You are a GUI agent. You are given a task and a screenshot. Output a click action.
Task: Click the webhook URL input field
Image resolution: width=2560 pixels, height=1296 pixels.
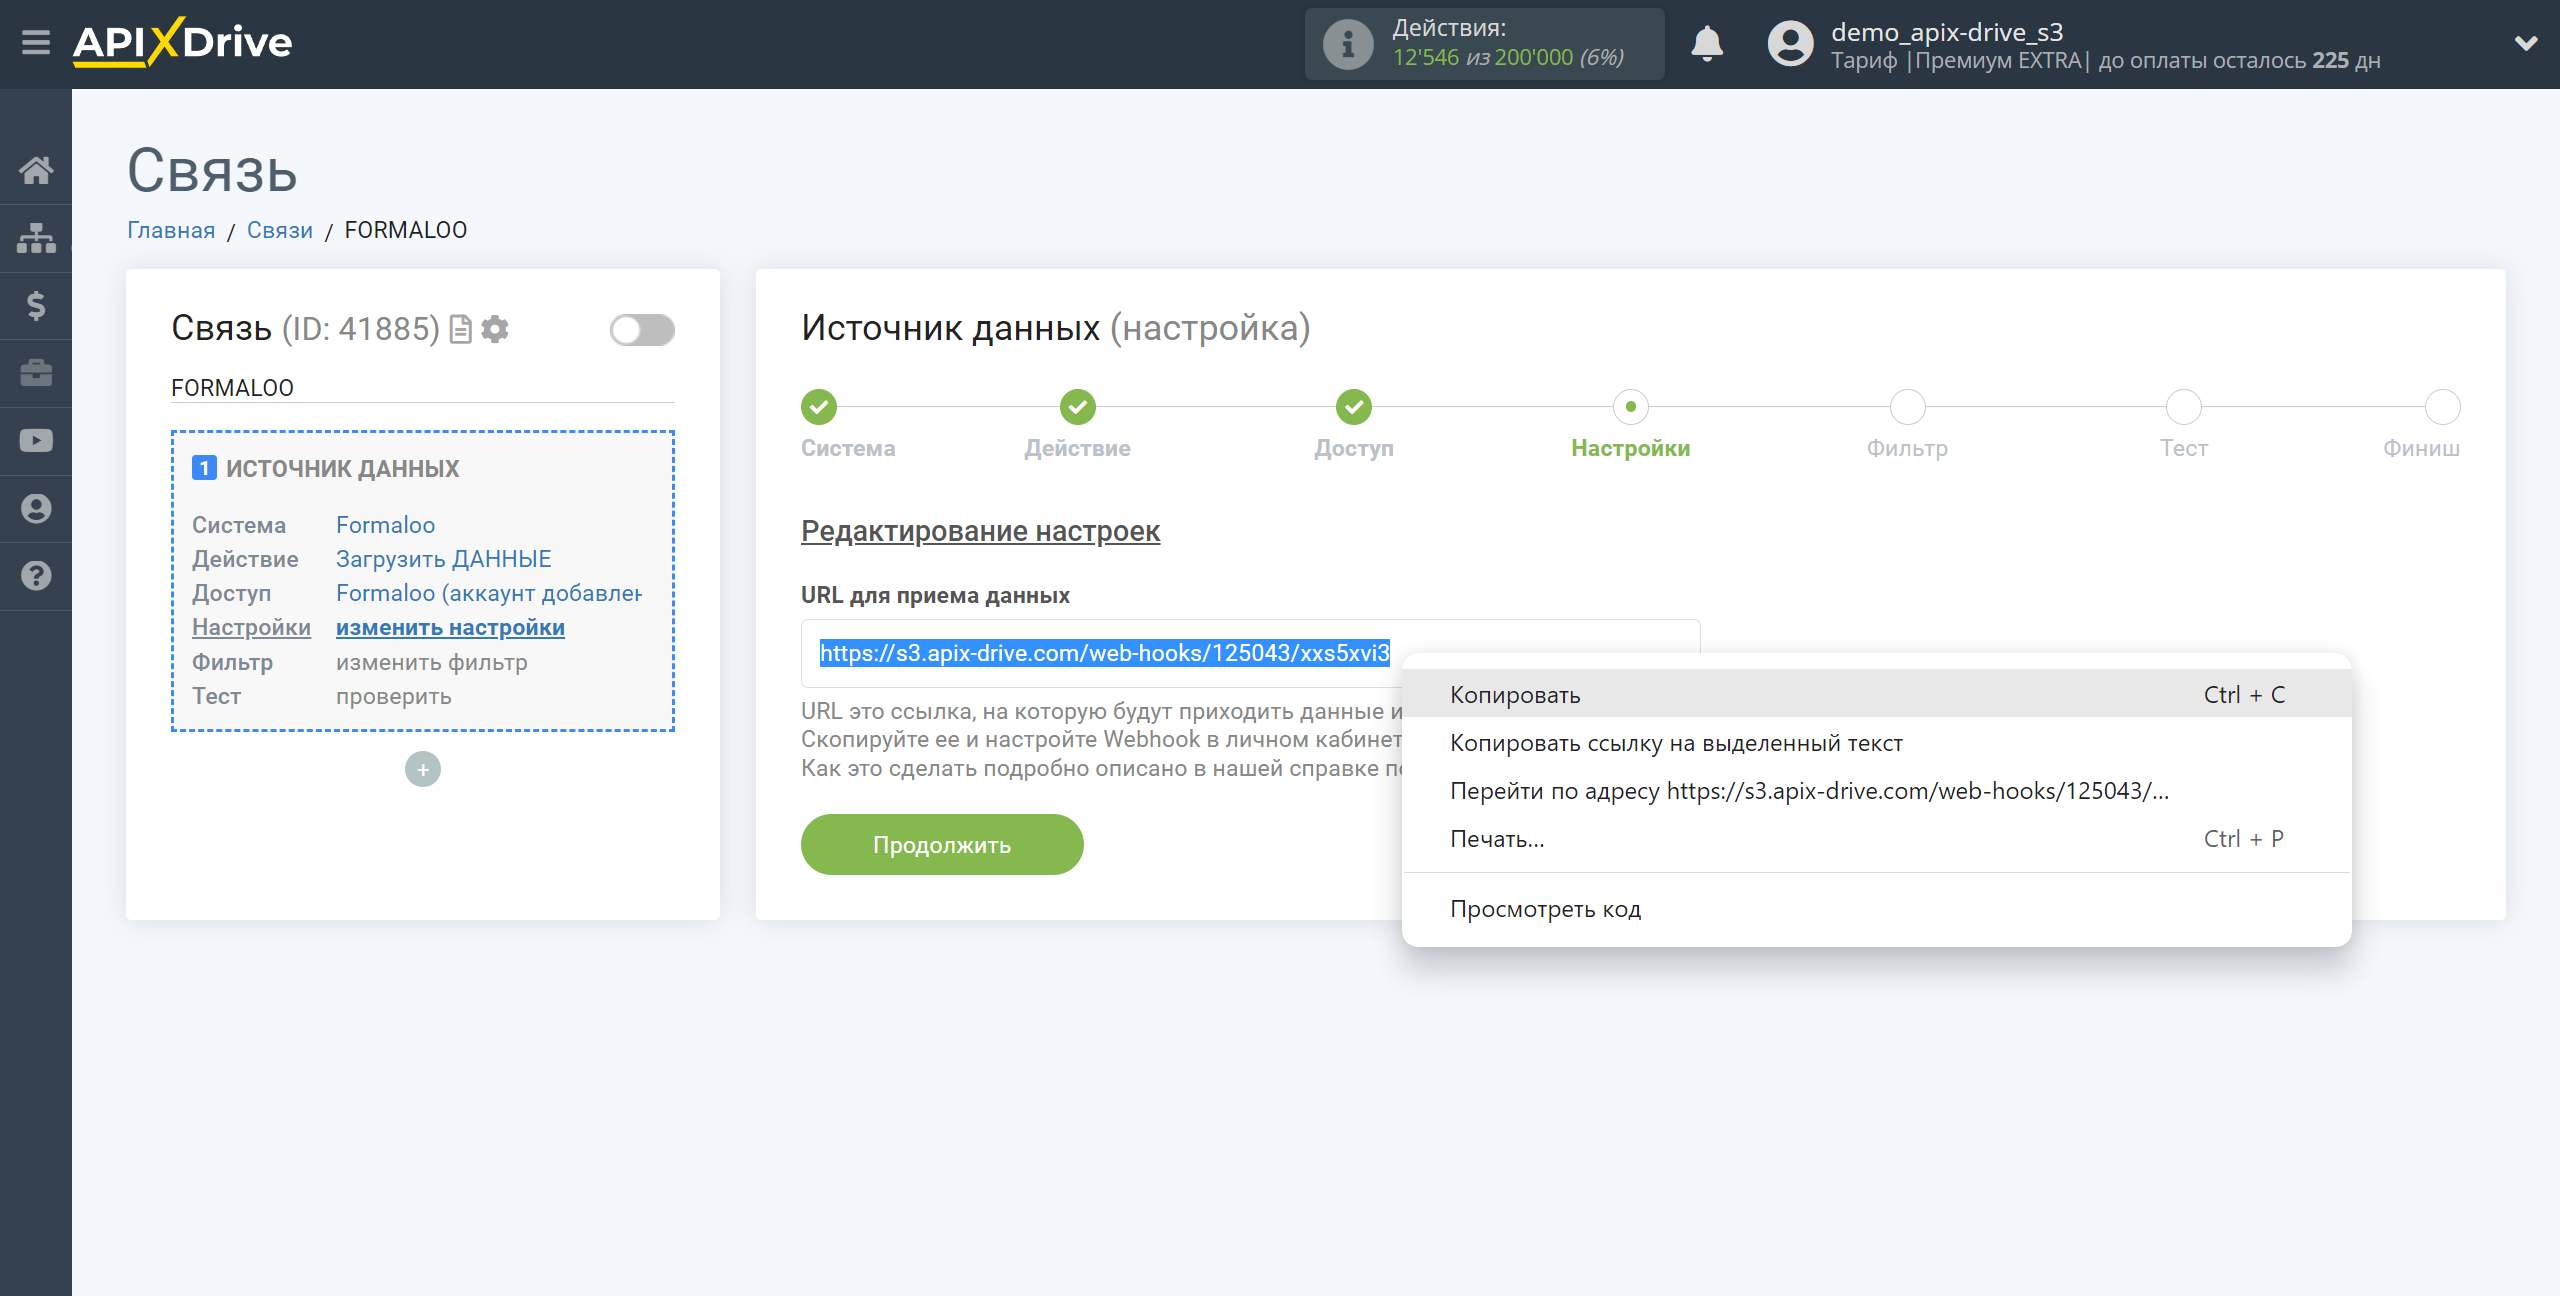1250,653
